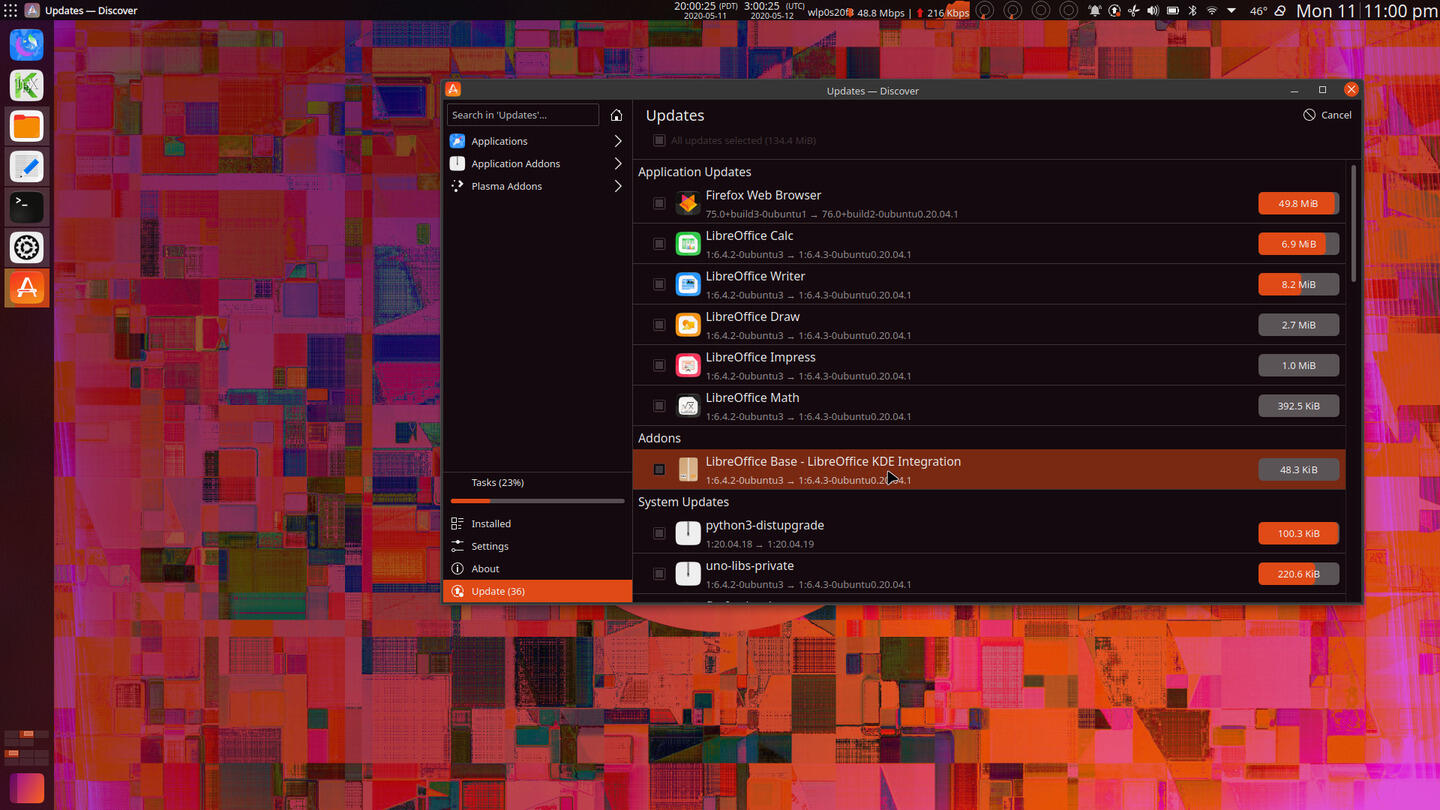Click the LibreOffice Math icon
The width and height of the screenshot is (1440, 810).
click(x=688, y=406)
